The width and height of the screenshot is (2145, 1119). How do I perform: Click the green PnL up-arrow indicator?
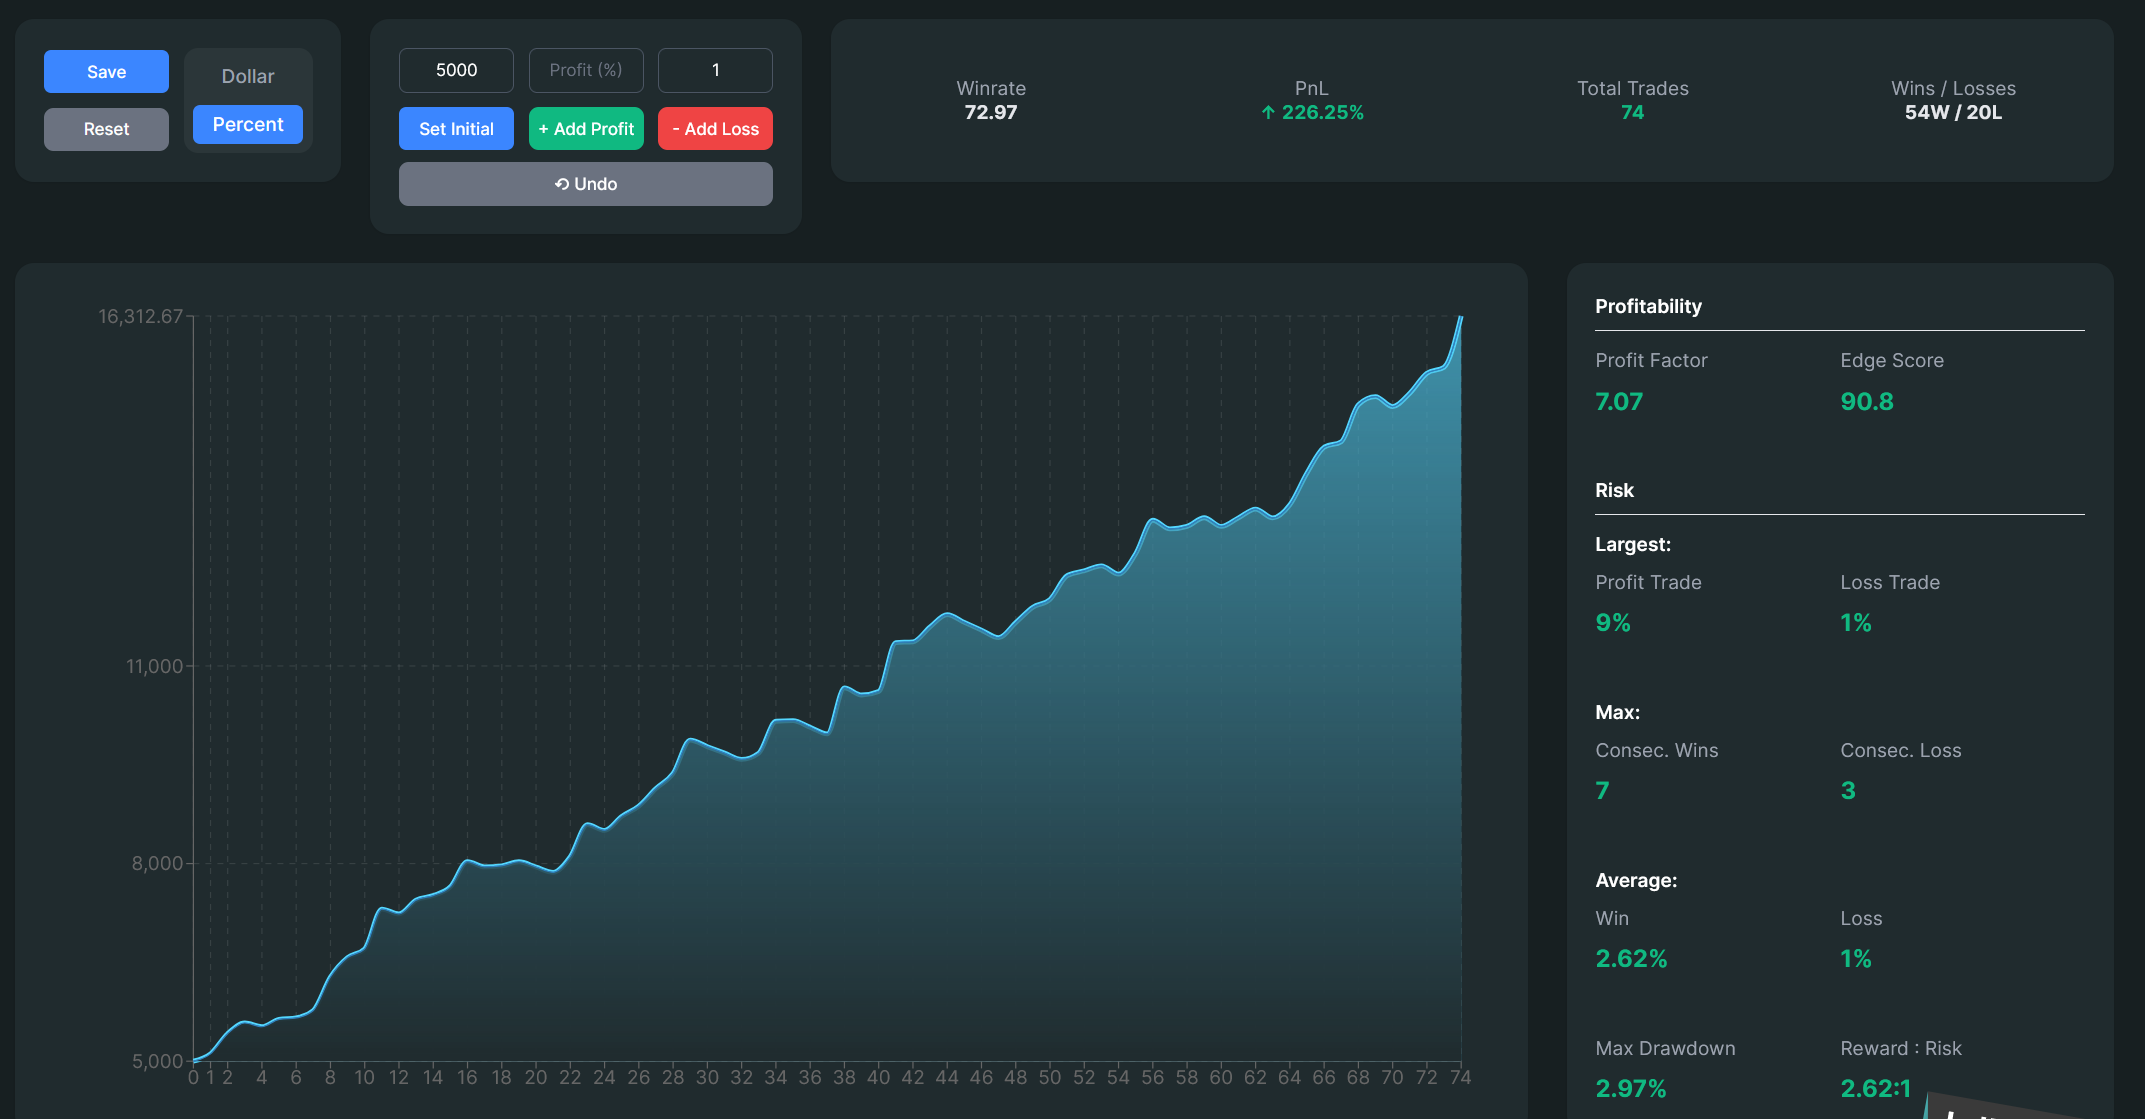pyautogui.click(x=1268, y=113)
